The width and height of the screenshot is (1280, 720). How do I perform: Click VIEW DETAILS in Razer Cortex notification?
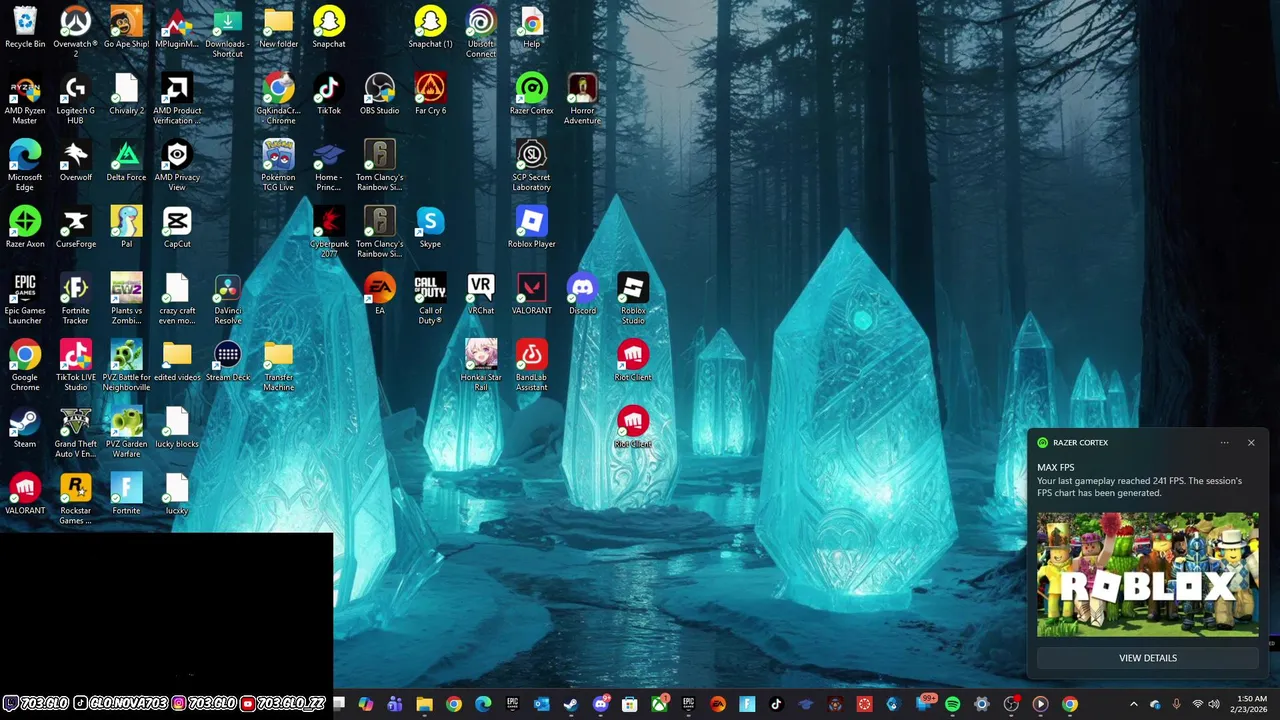(1148, 658)
